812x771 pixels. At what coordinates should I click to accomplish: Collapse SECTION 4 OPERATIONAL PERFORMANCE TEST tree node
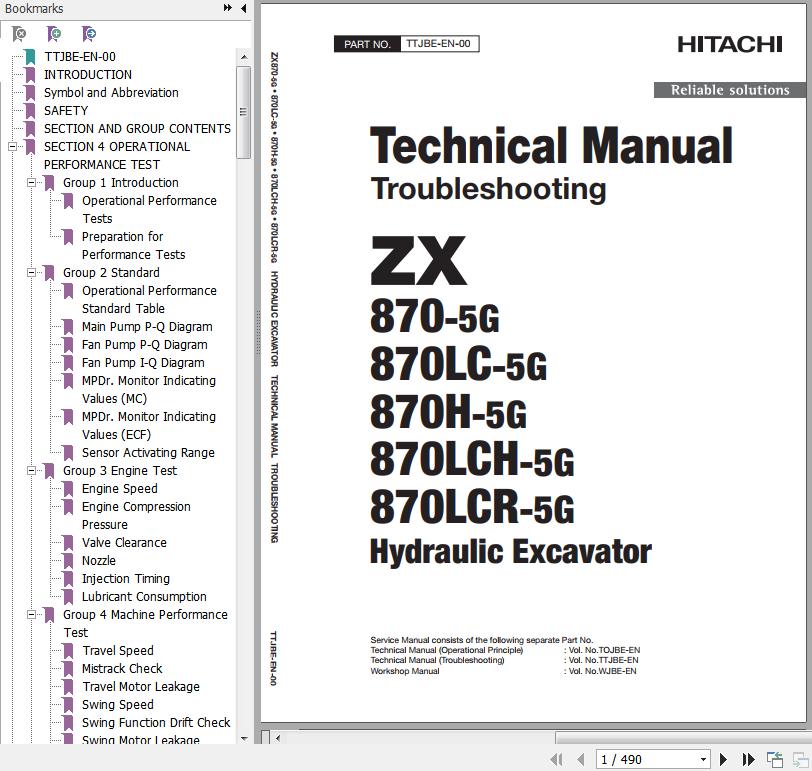click(x=12, y=147)
